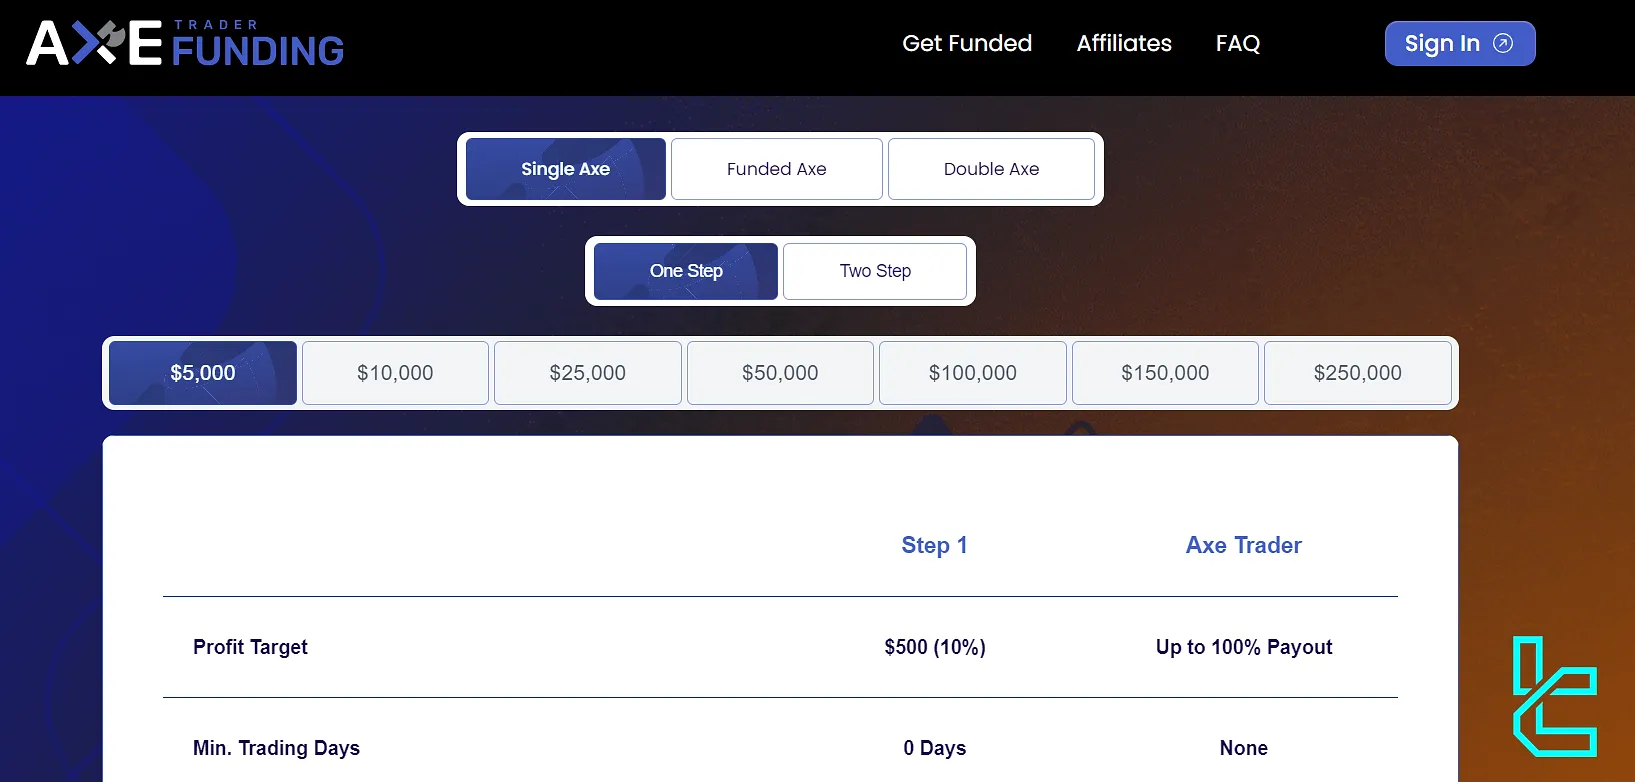The image size is (1635, 782).
Task: Pick the $50,000 account size
Action: [780, 373]
